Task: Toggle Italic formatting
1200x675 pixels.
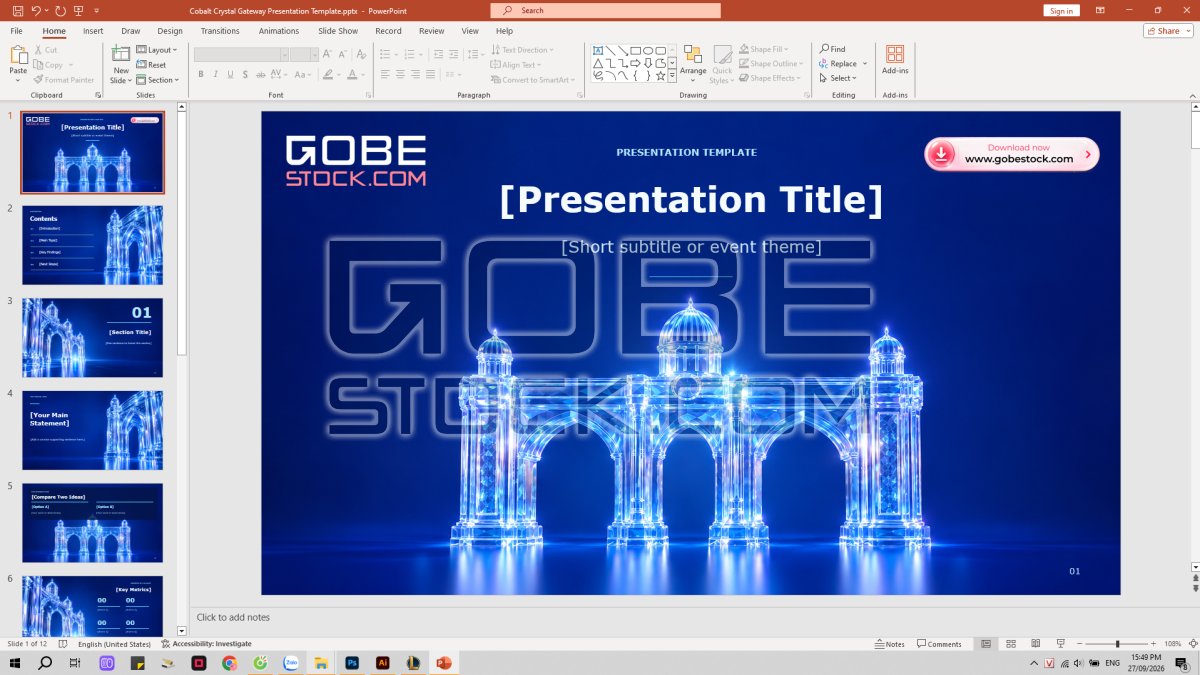Action: coord(216,74)
